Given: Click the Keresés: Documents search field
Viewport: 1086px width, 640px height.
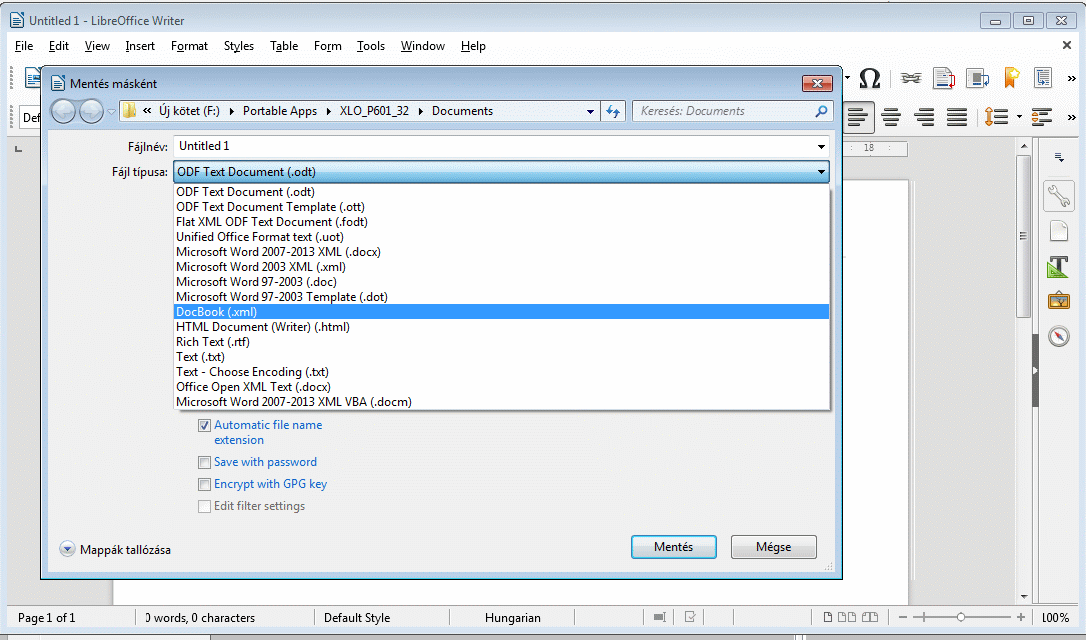Looking at the screenshot, I should (x=732, y=111).
